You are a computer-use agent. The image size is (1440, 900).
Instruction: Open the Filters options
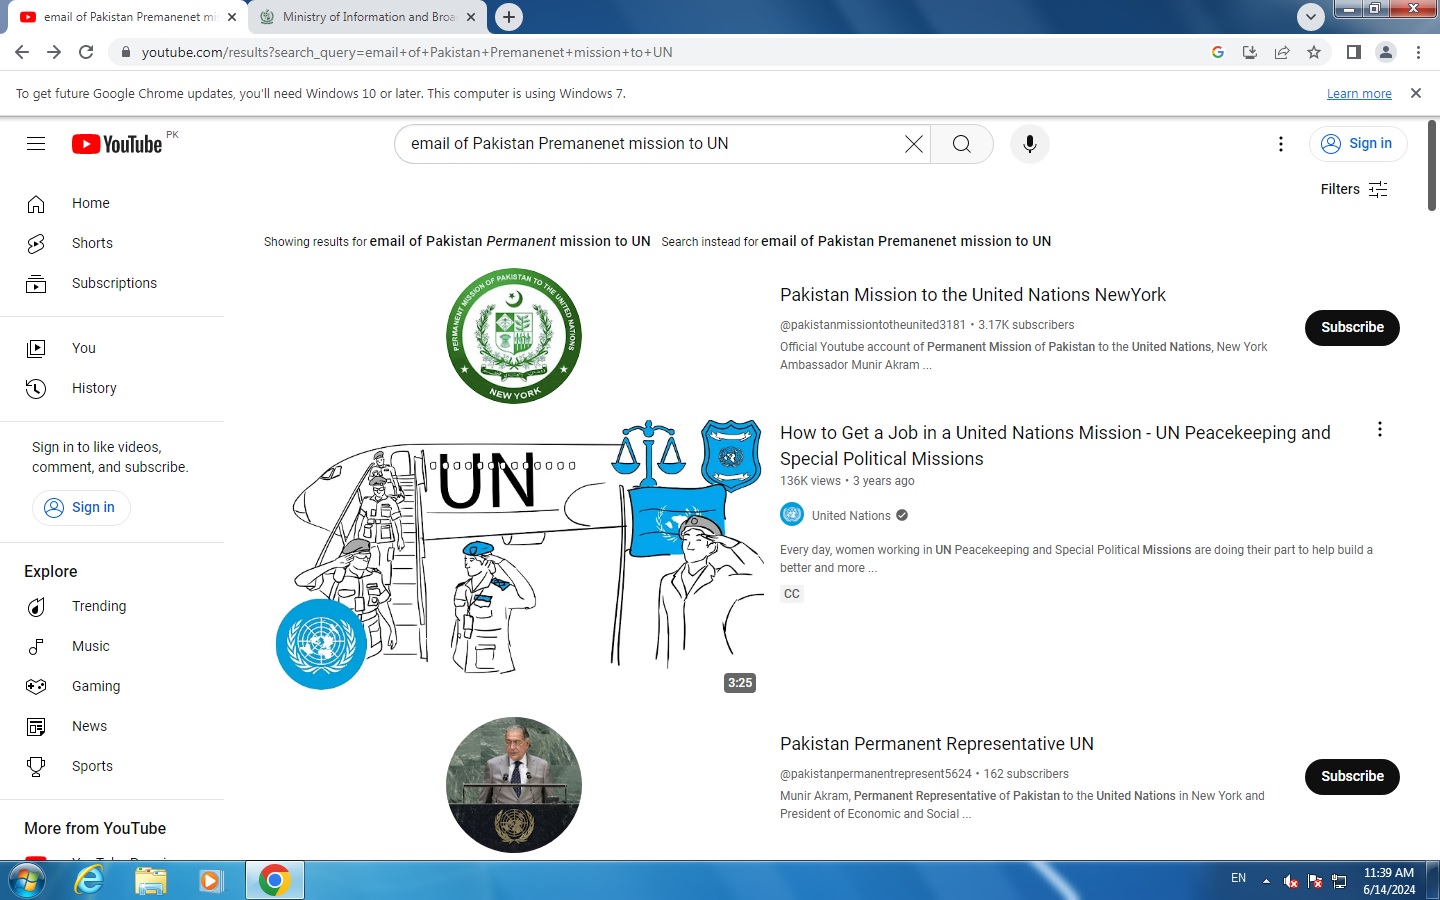(1354, 189)
